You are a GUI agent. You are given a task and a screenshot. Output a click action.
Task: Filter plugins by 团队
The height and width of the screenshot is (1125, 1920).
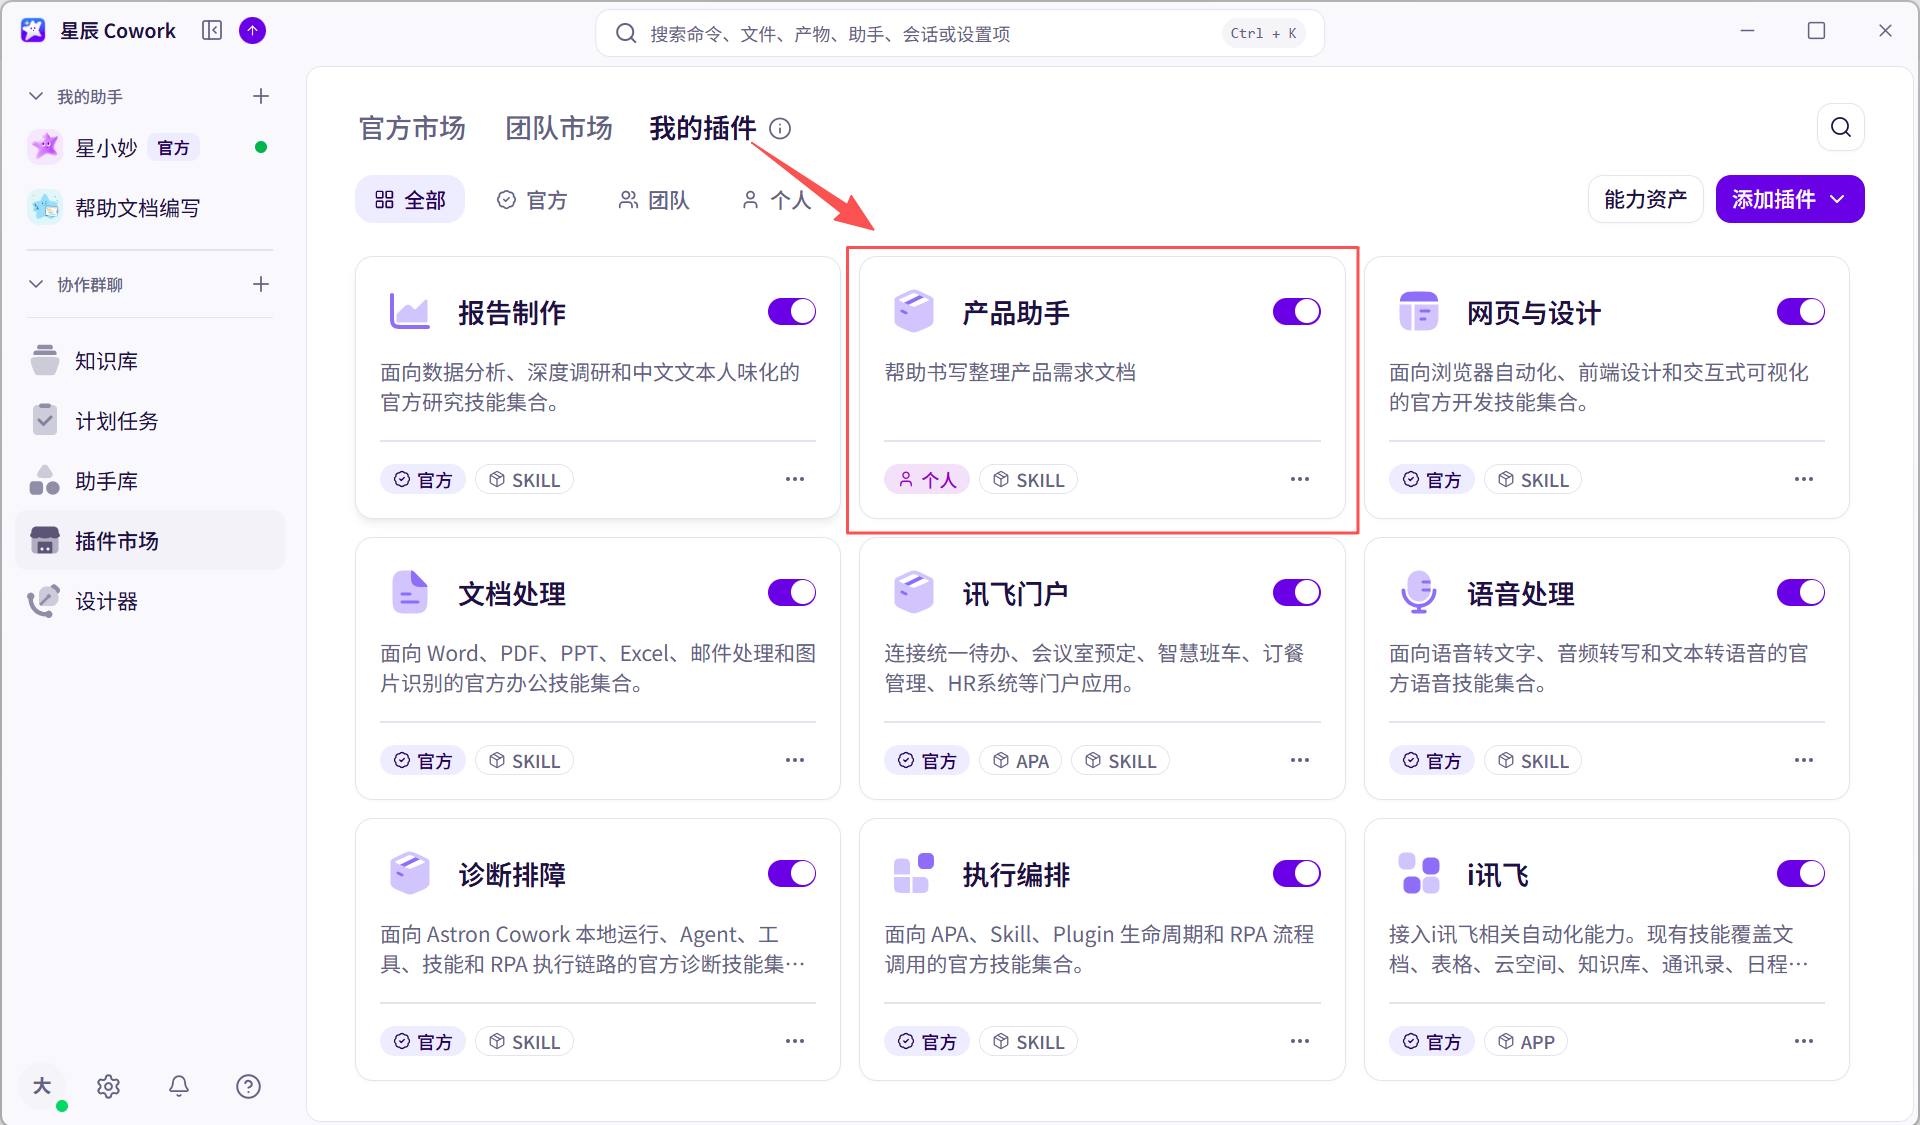[654, 200]
